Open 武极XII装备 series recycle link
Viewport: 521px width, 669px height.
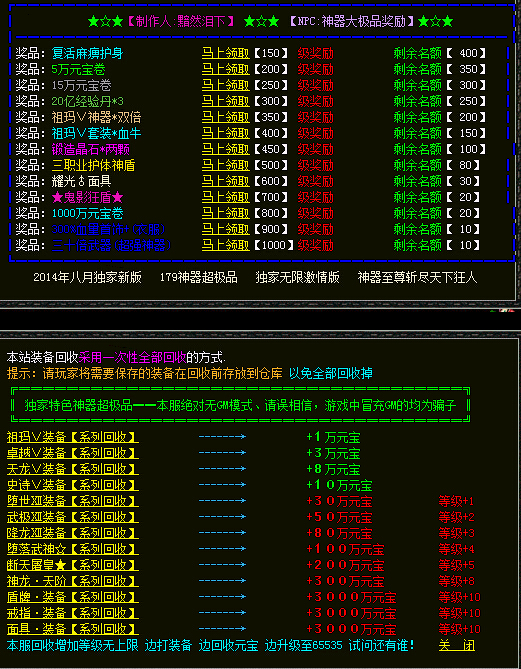pos(73,517)
